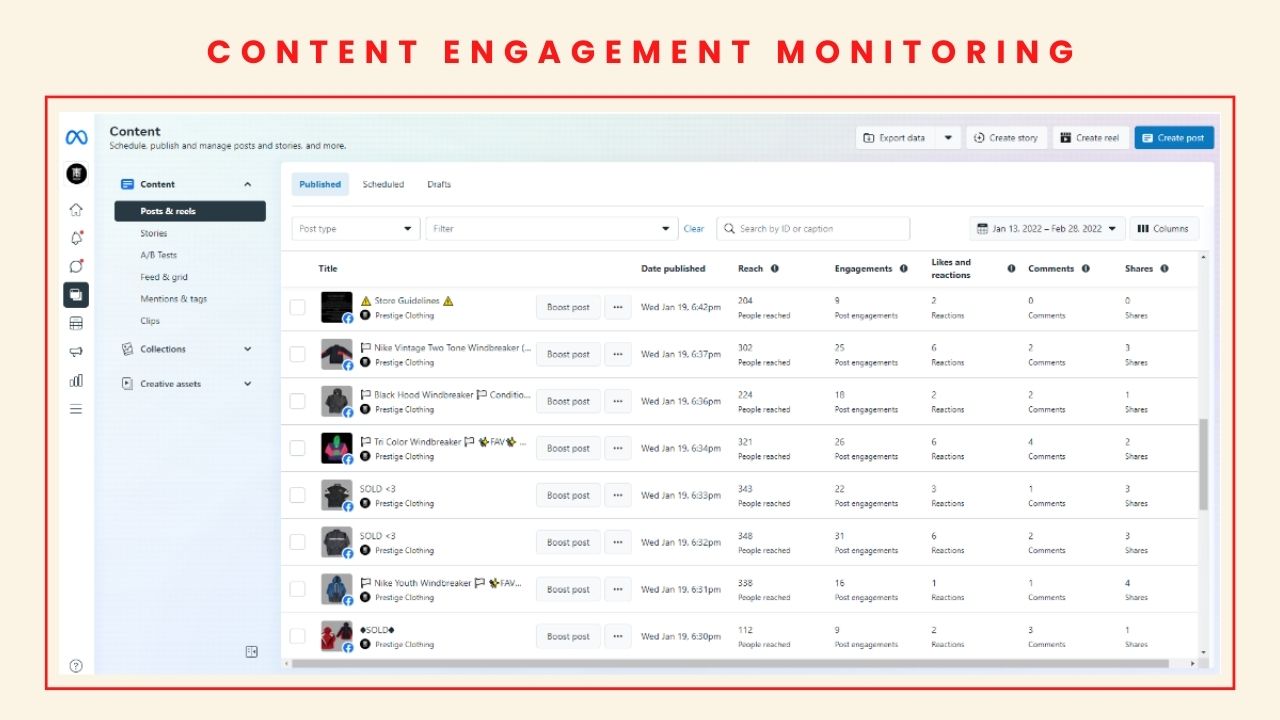Open the Prestige Clothing profile avatar
The width and height of the screenshot is (1280, 720).
click(76, 174)
